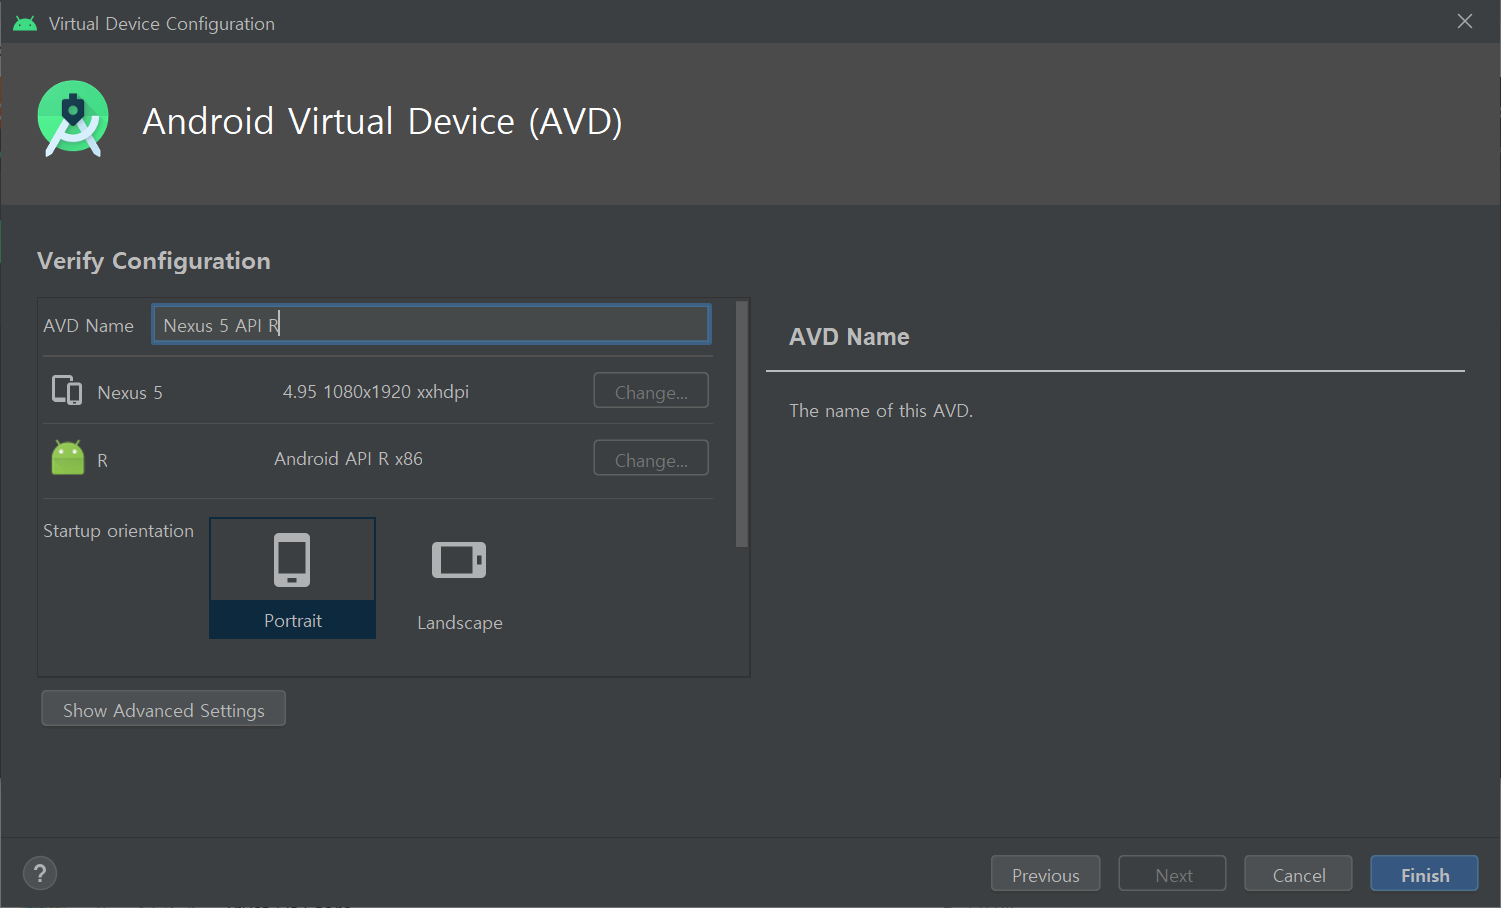Select Portrait startup orientation

[x=292, y=577]
